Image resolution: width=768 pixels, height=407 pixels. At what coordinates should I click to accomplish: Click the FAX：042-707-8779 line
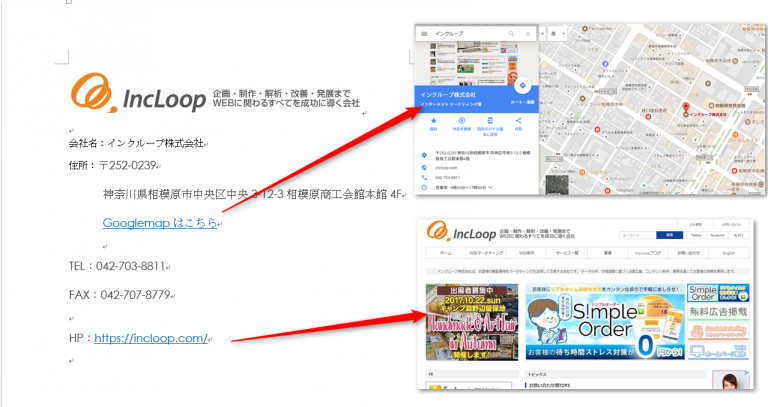[120, 295]
